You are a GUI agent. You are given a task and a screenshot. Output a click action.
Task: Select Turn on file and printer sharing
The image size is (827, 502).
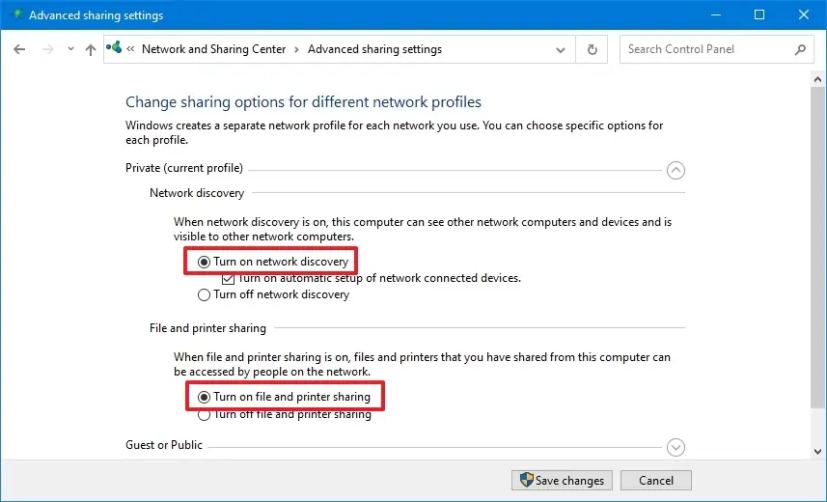tap(284, 397)
